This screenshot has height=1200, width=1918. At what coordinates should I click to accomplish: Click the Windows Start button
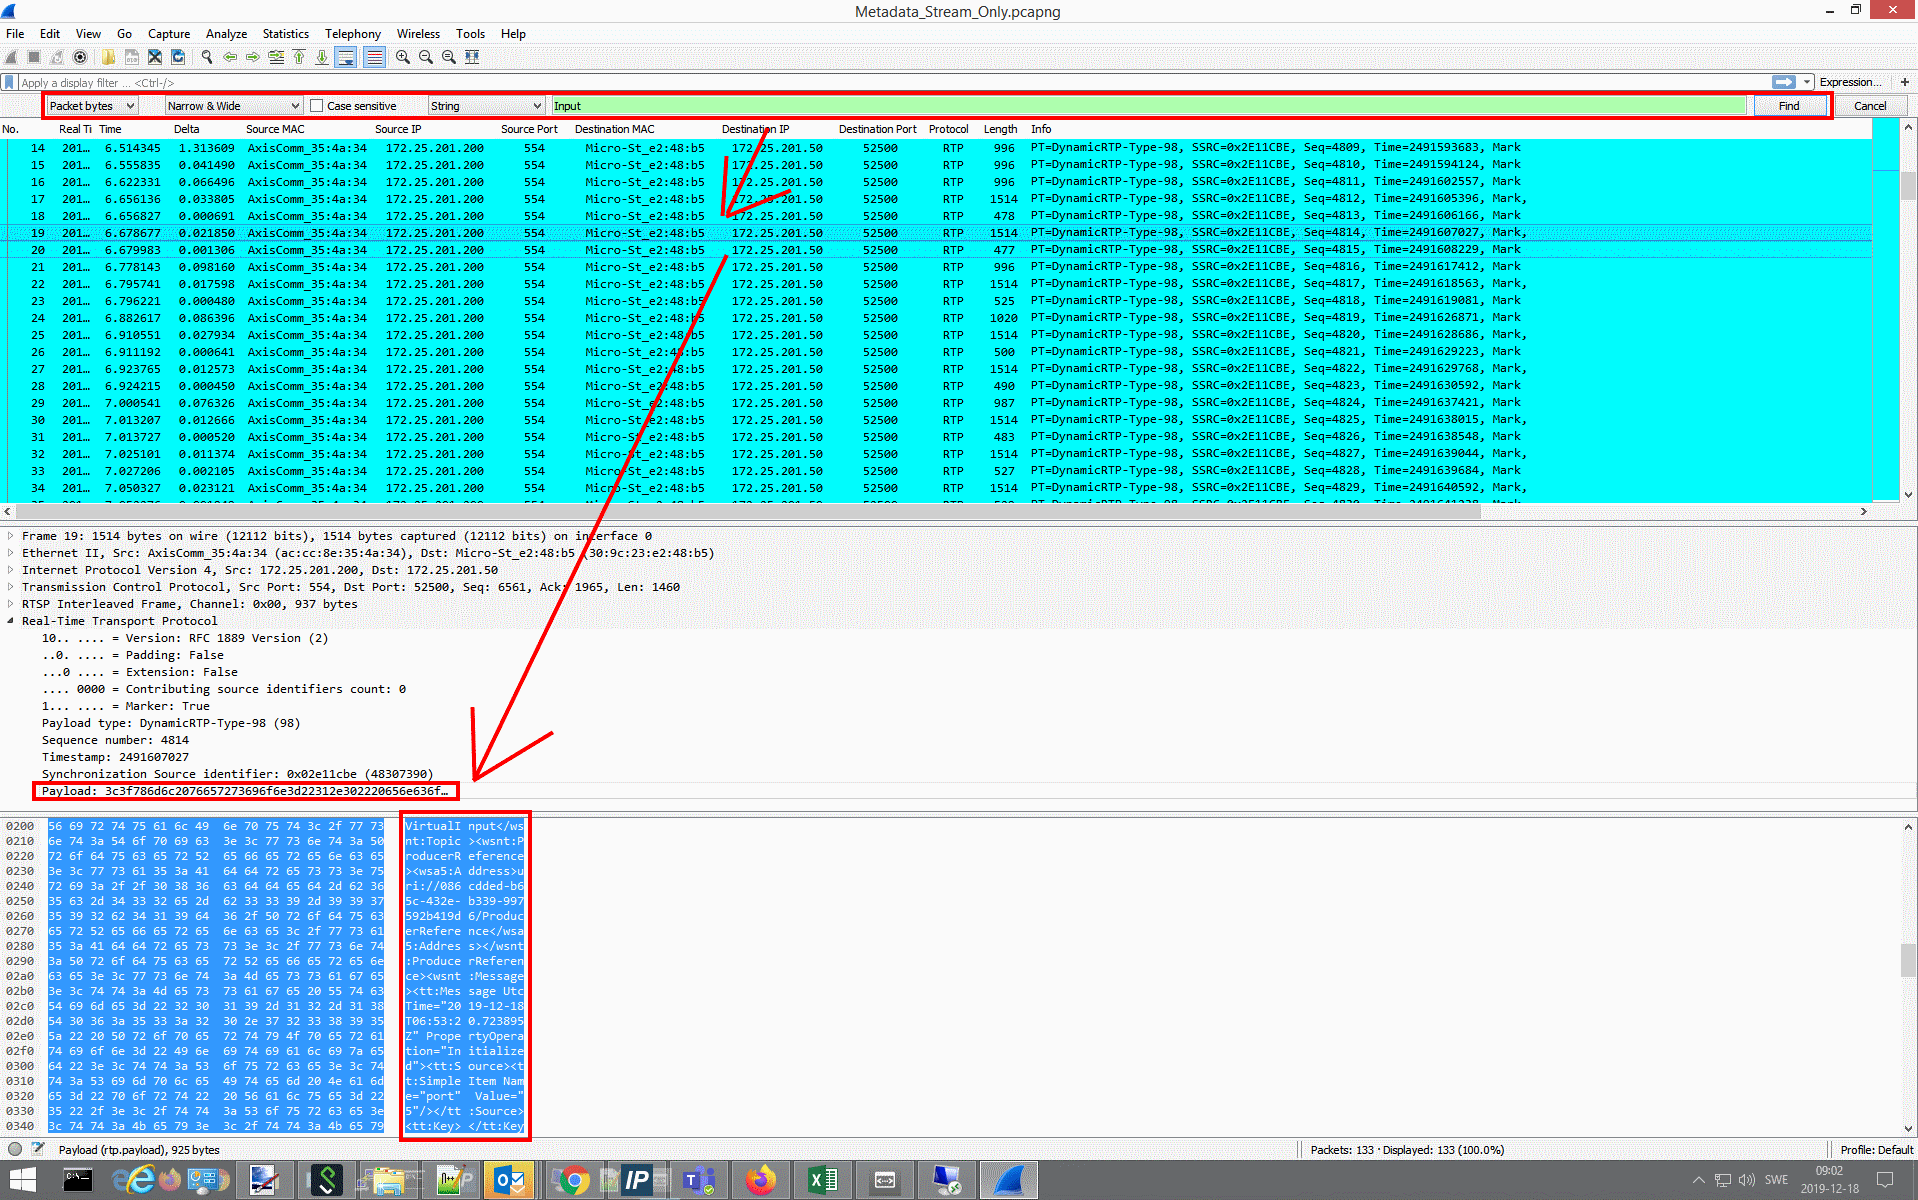click(23, 1180)
